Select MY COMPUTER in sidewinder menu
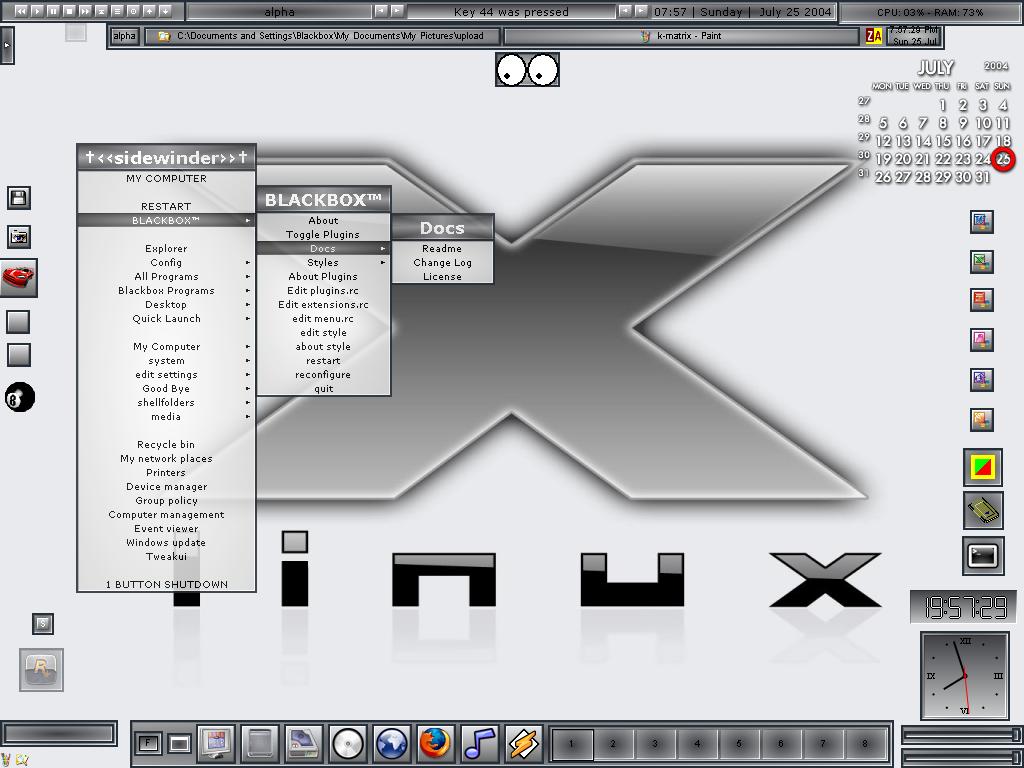This screenshot has width=1024, height=768. (x=166, y=178)
